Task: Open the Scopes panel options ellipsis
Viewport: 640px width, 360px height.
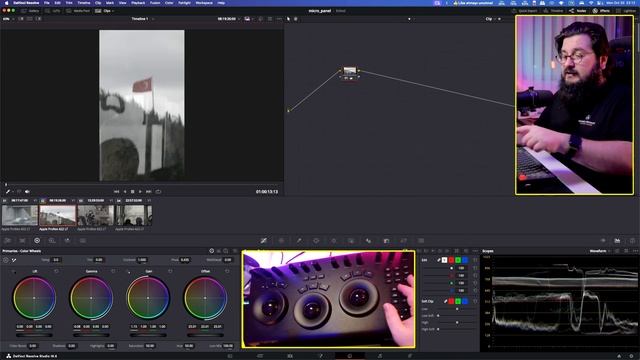Action: pyautogui.click(x=635, y=251)
